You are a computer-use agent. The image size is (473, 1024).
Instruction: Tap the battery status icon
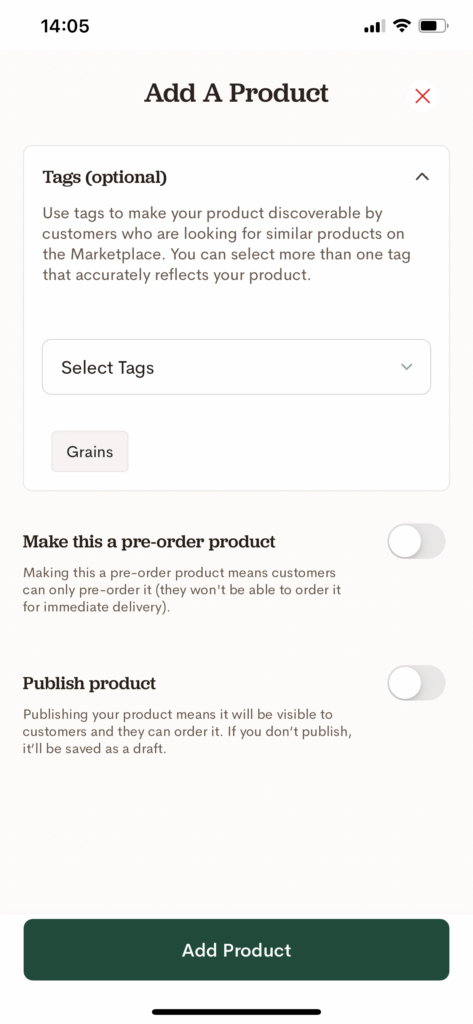pos(433,26)
